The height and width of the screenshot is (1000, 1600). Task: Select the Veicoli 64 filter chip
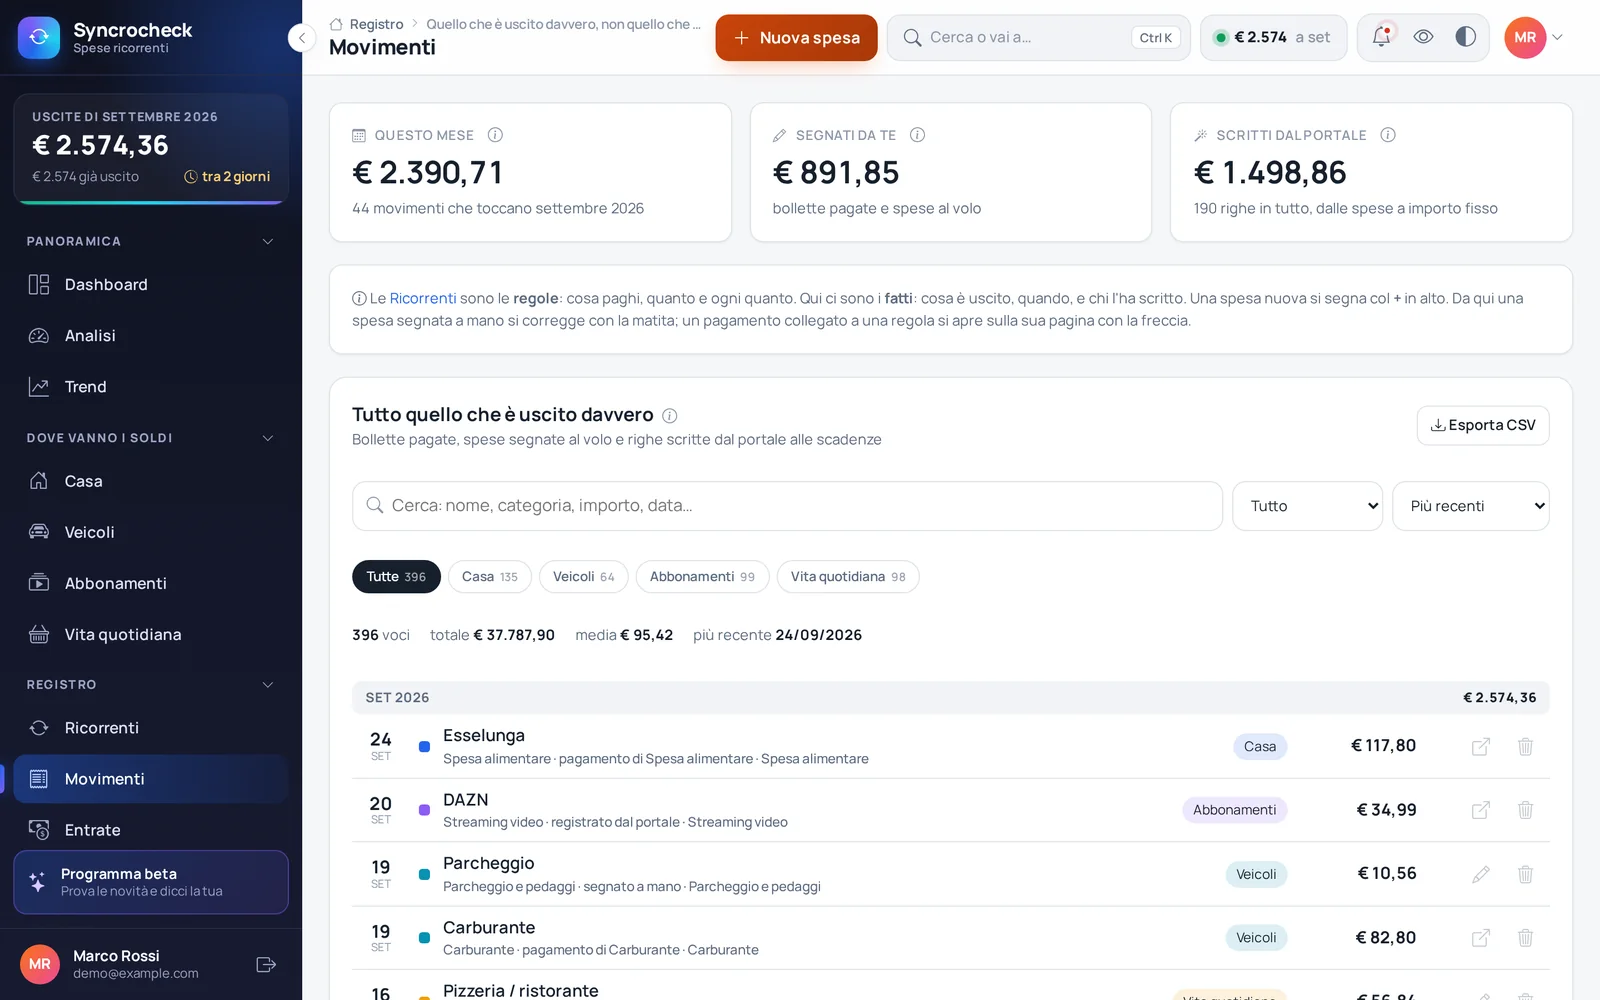(584, 577)
